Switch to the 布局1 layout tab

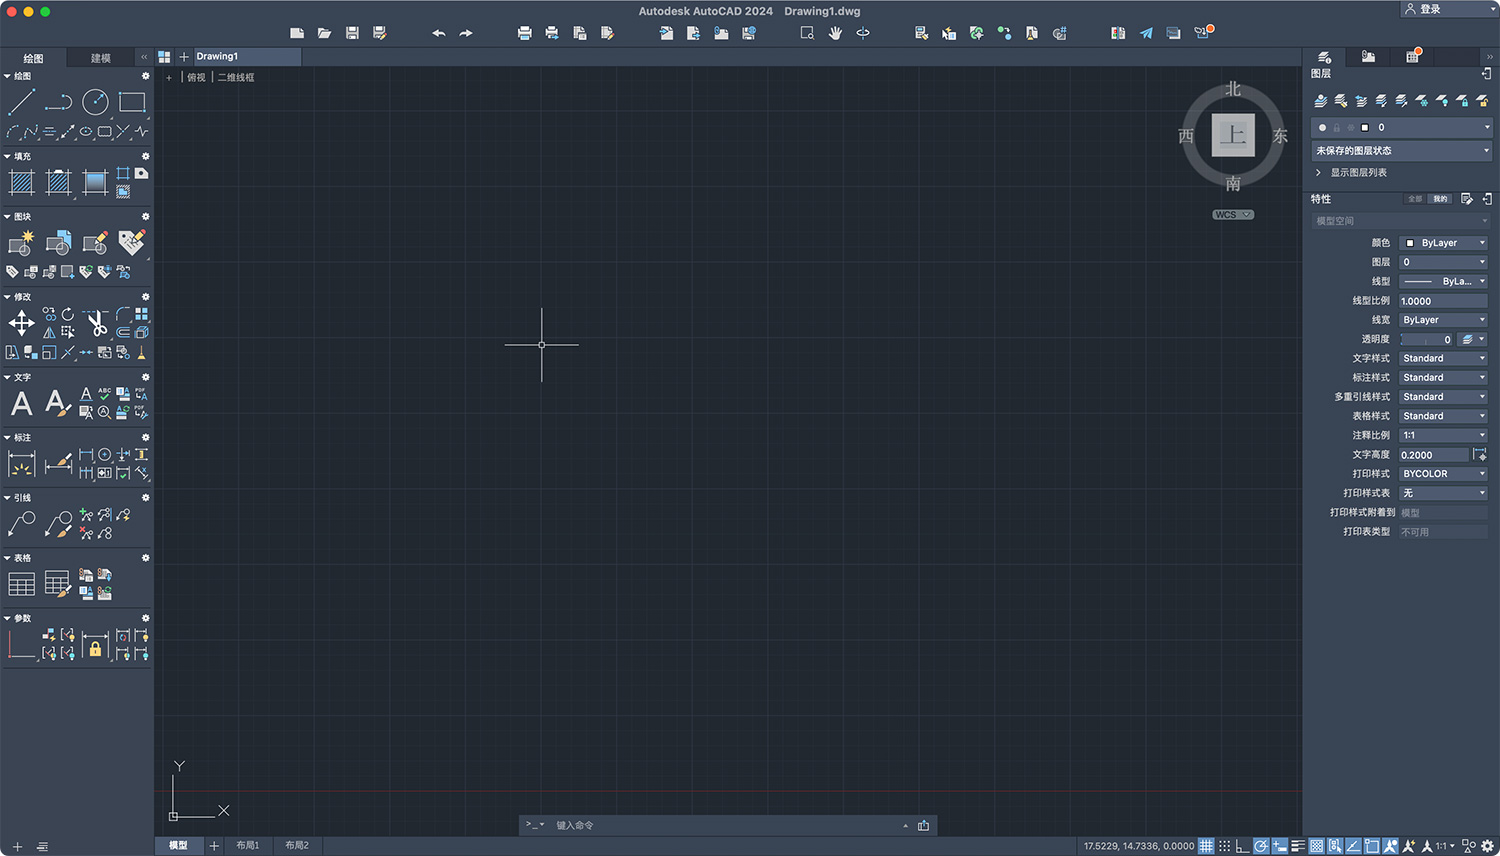[247, 845]
